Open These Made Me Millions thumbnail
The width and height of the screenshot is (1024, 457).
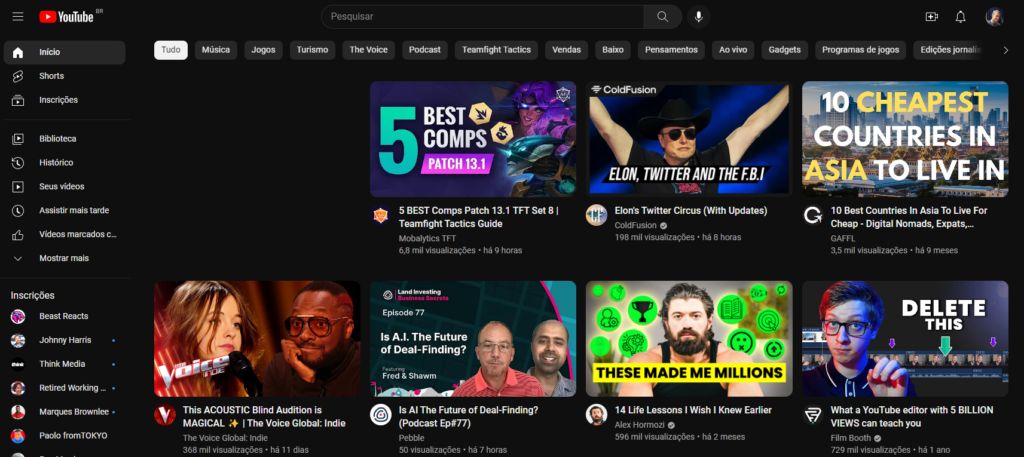pyautogui.click(x=689, y=339)
